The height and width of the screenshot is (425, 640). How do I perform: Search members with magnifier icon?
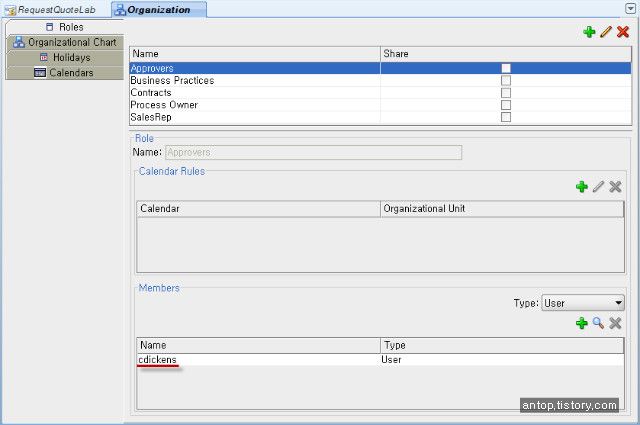pos(598,323)
